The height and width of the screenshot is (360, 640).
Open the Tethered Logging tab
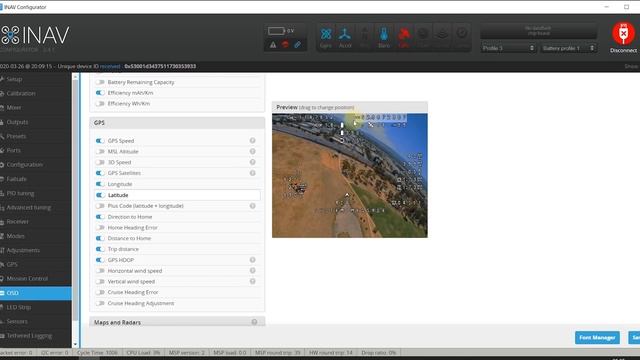(x=36, y=336)
